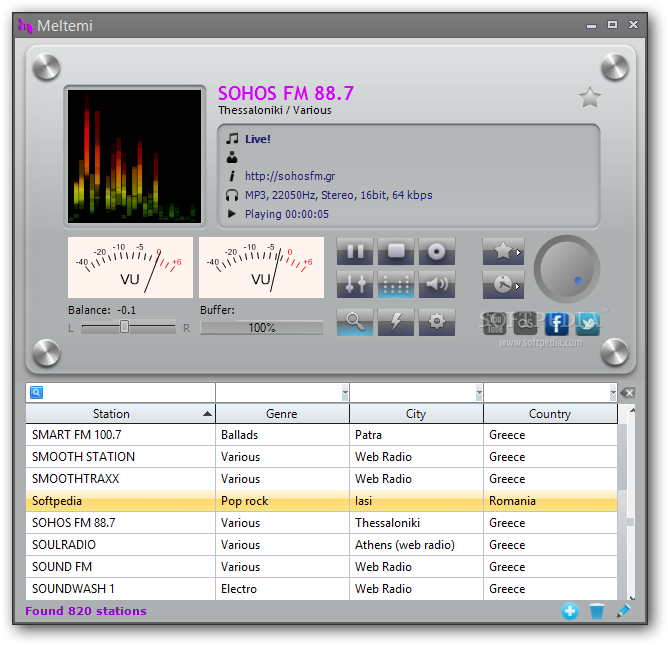
Task: Start recording the stream
Action: coord(437,252)
